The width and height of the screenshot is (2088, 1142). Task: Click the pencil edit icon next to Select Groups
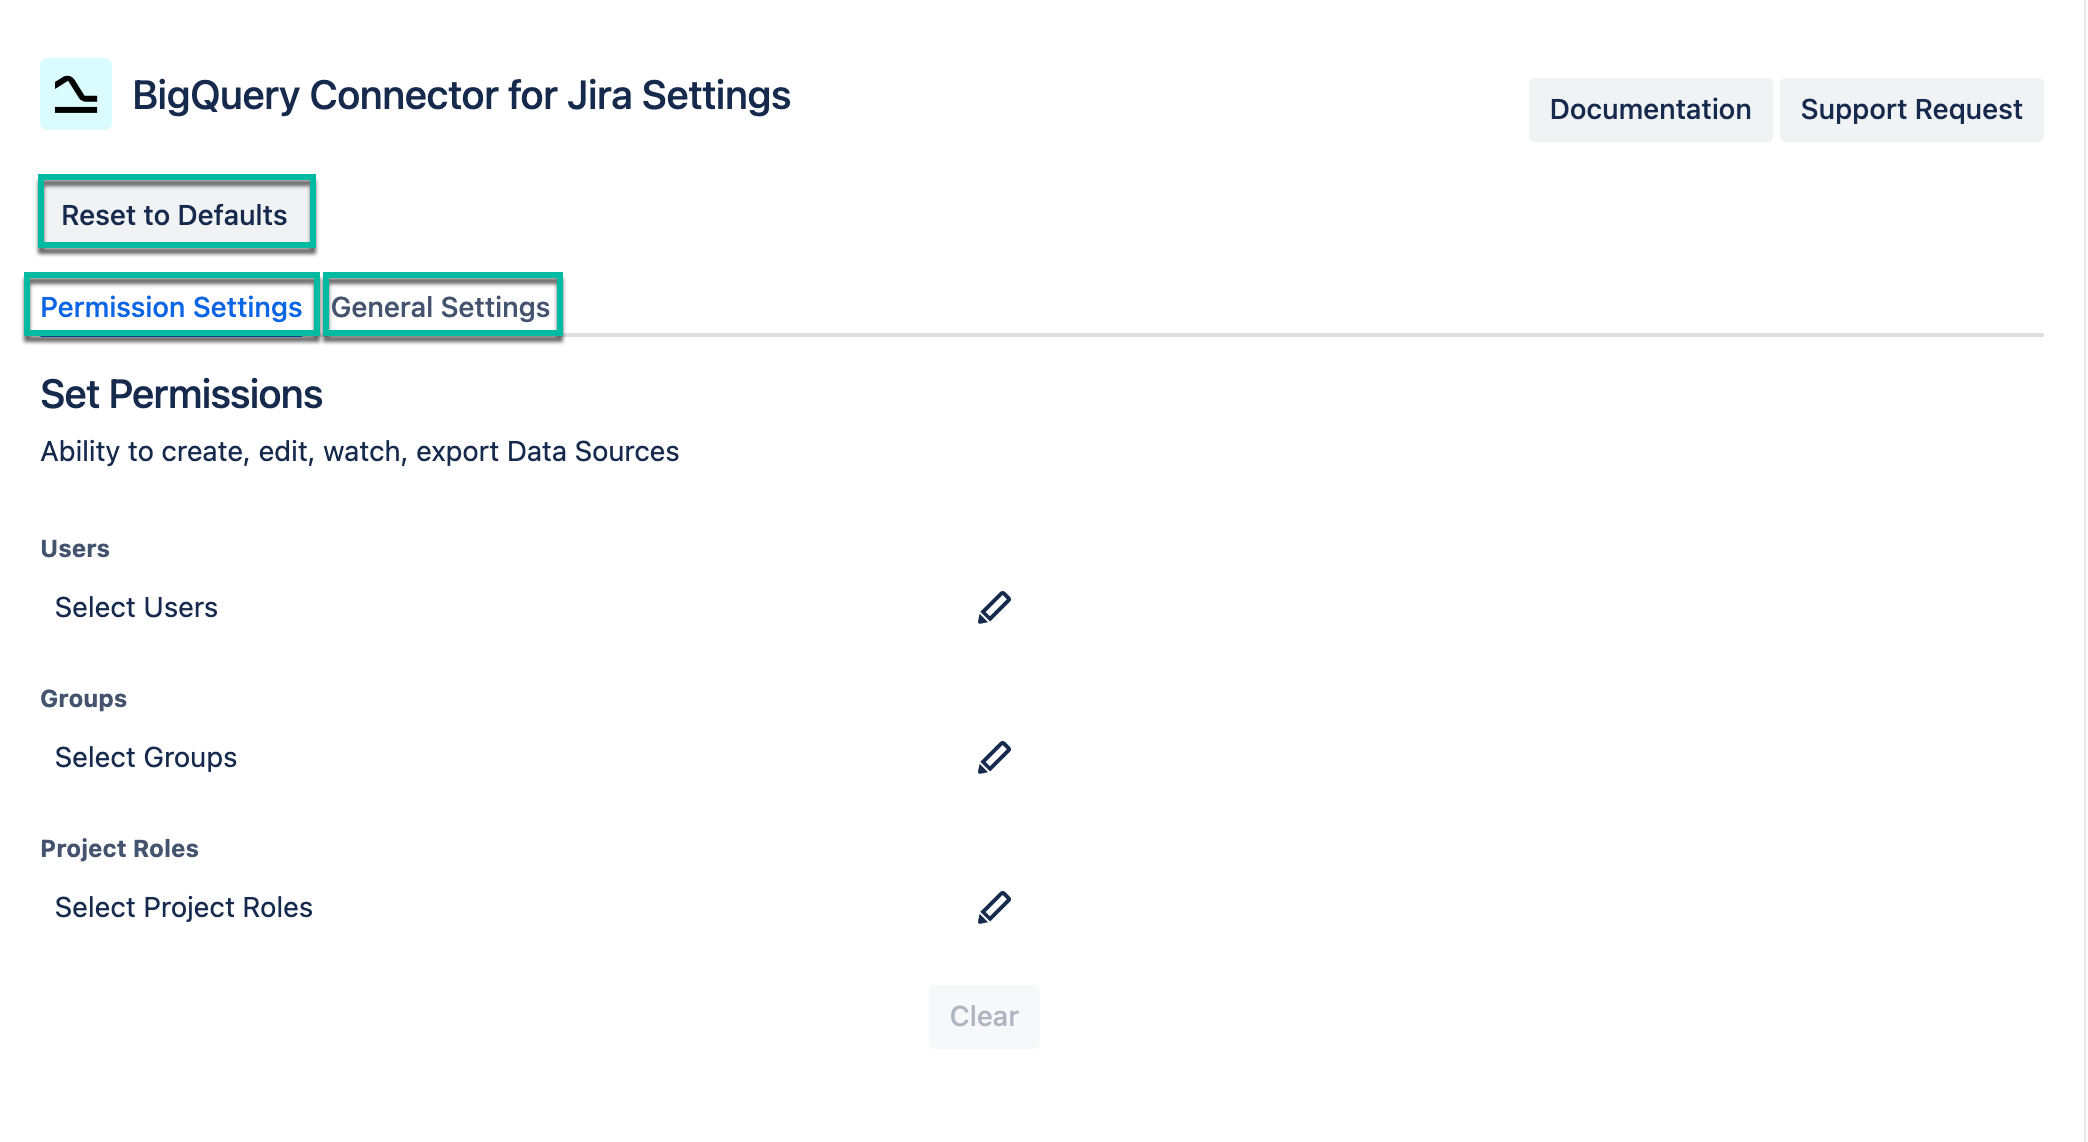(x=996, y=757)
